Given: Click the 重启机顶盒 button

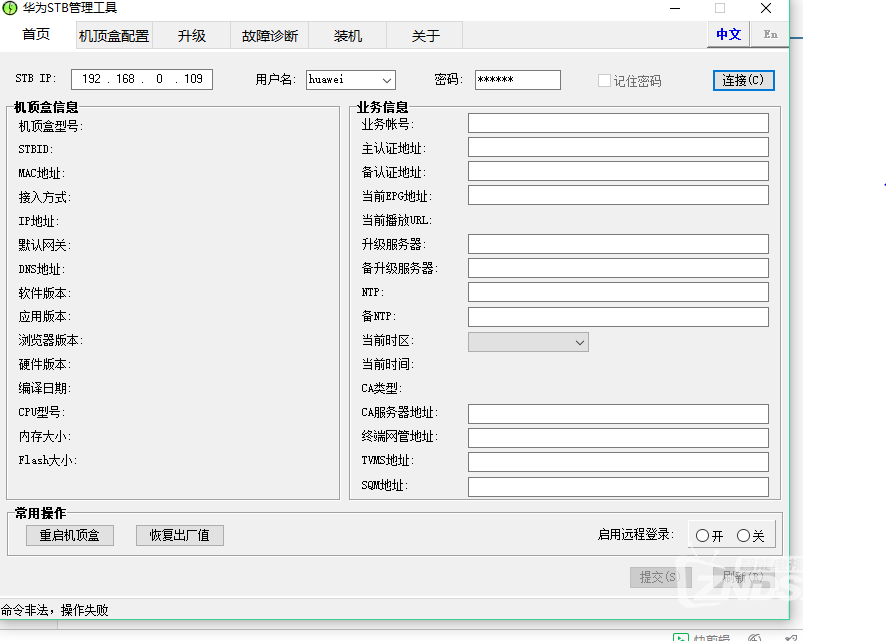Looking at the screenshot, I should [70, 535].
